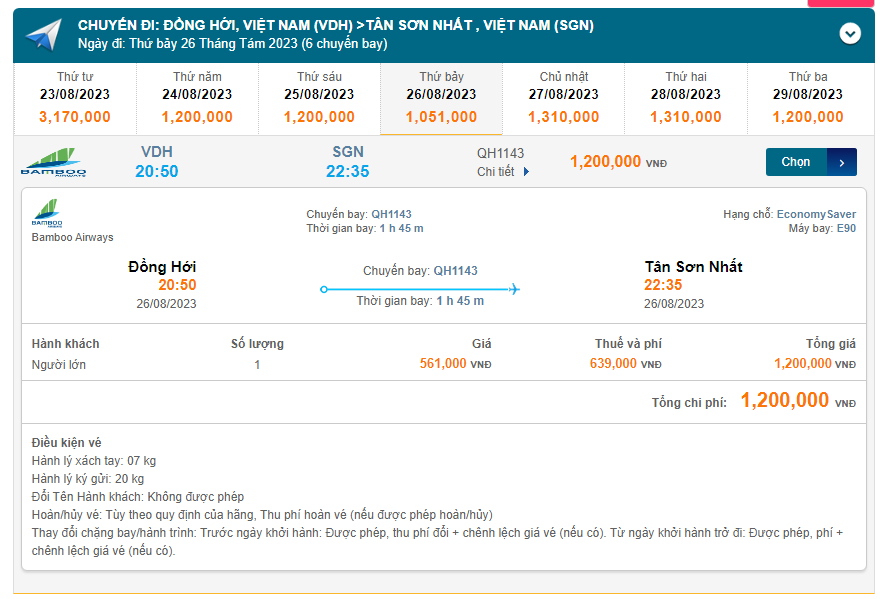Switch to Thứ sáu 25/08/2023 date tab

(319, 97)
